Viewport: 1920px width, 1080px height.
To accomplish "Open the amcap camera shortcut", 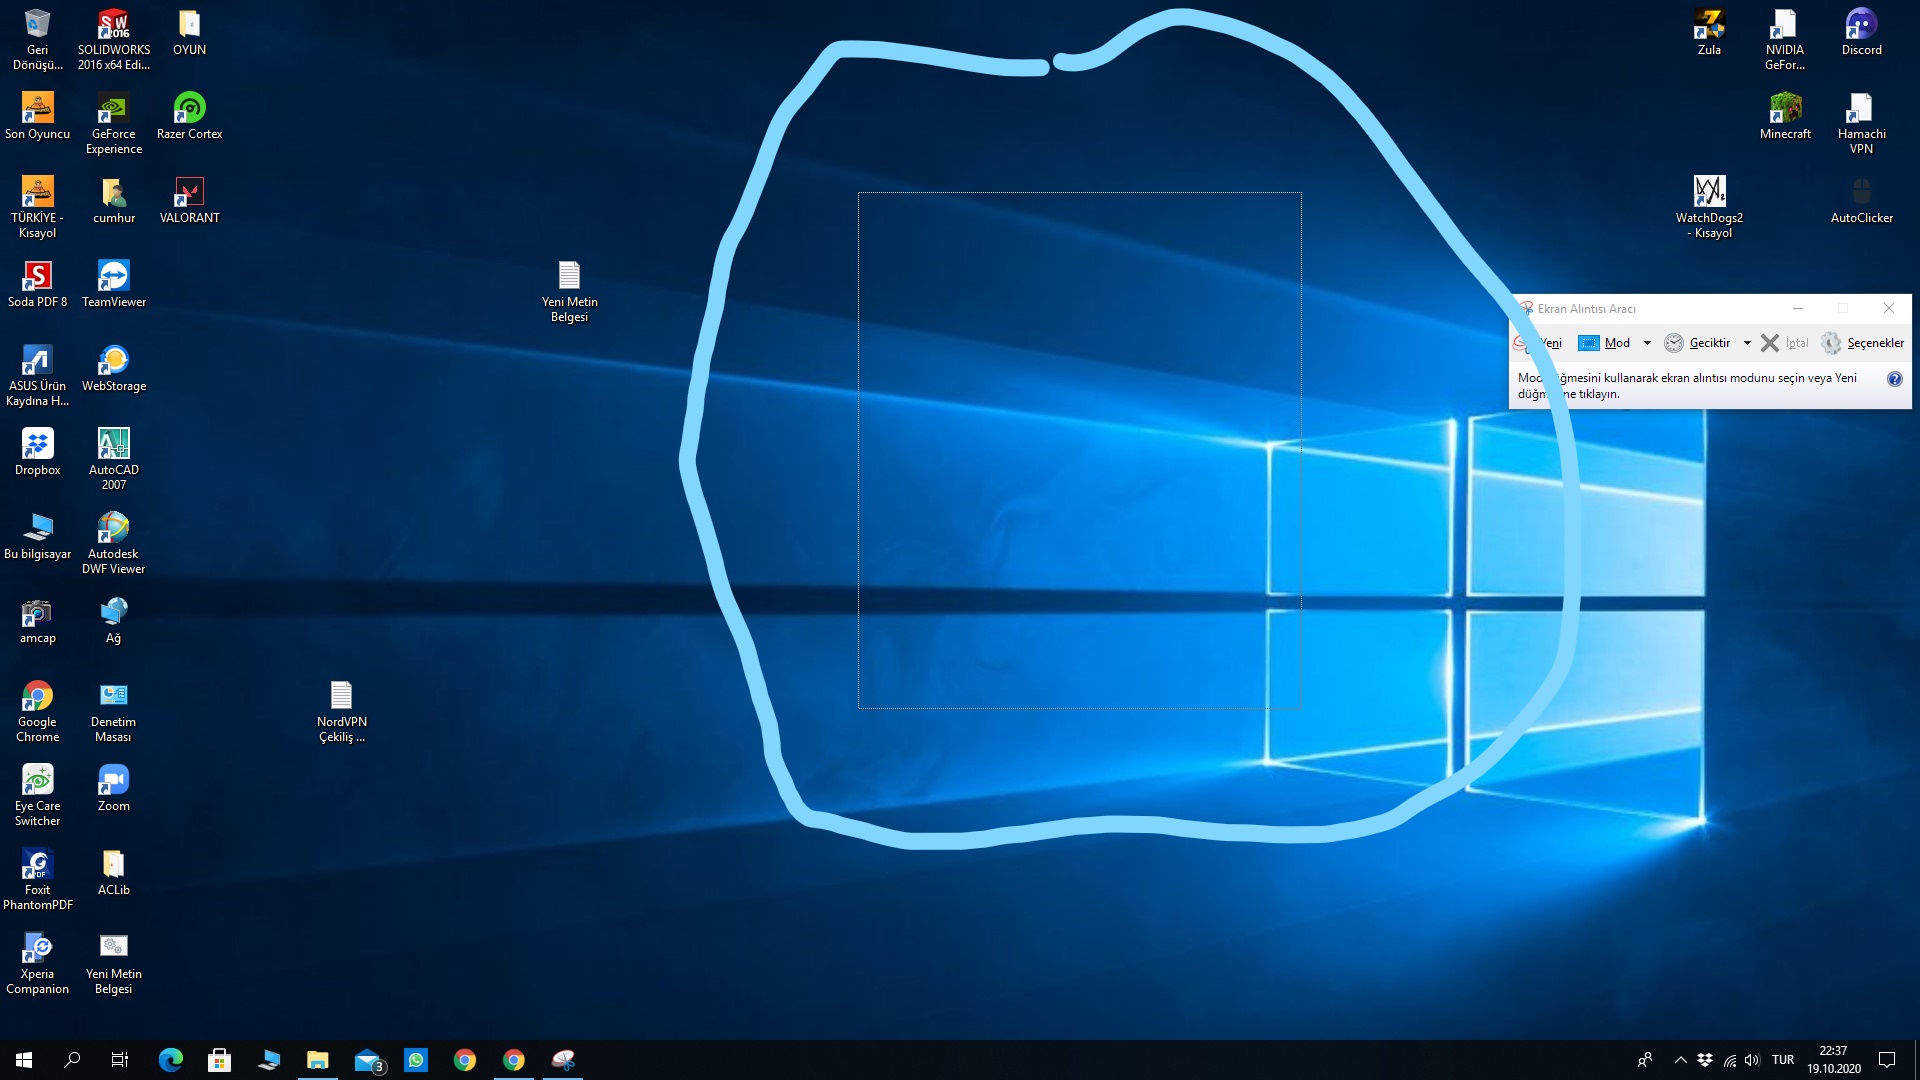I will click(37, 620).
